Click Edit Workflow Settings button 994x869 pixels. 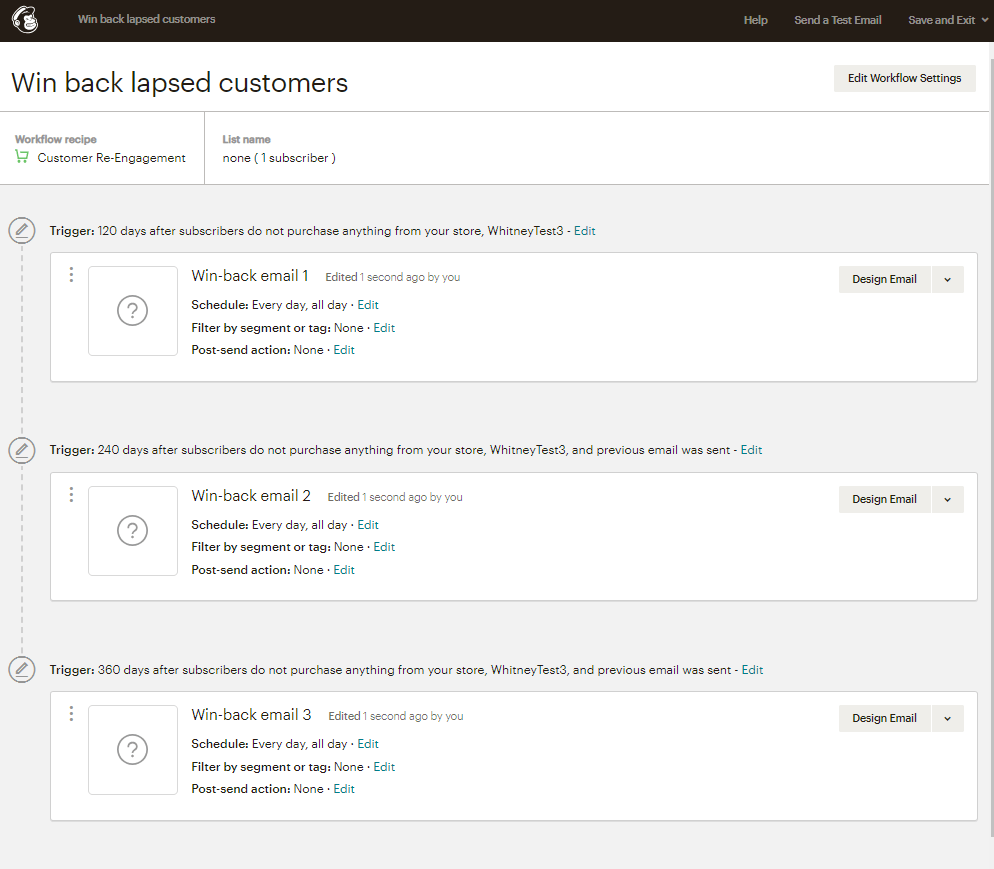[905, 78]
